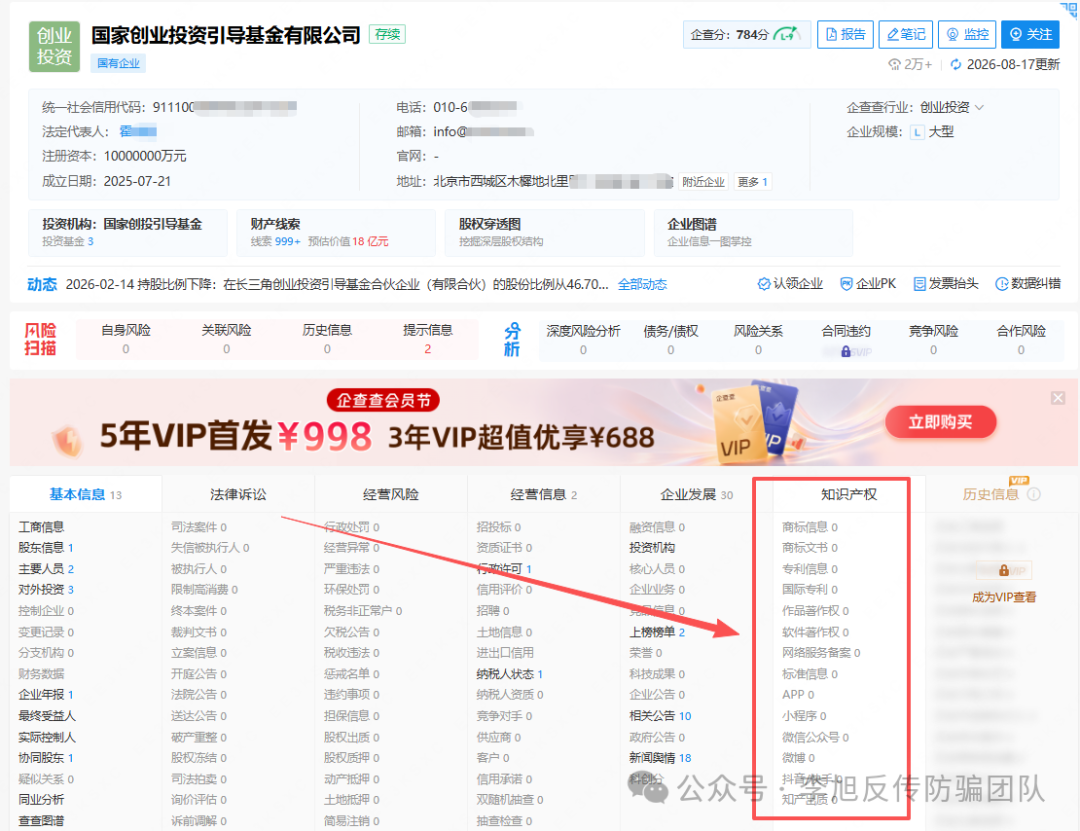
Task: Click the 企业PK icon link
Action: (x=868, y=284)
